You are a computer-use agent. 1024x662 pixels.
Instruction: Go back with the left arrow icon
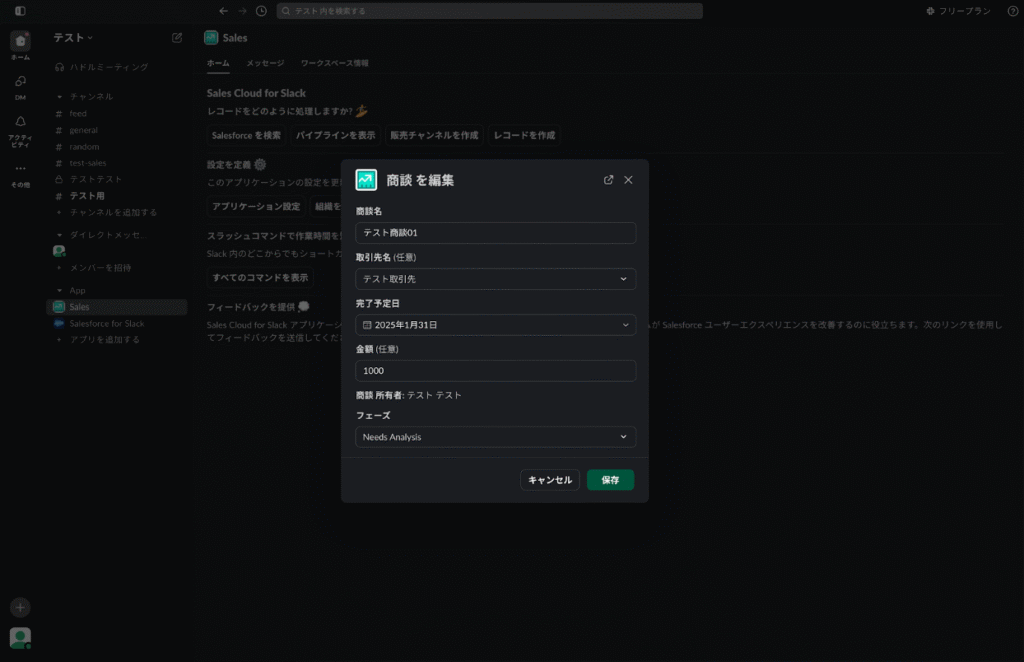[223, 11]
